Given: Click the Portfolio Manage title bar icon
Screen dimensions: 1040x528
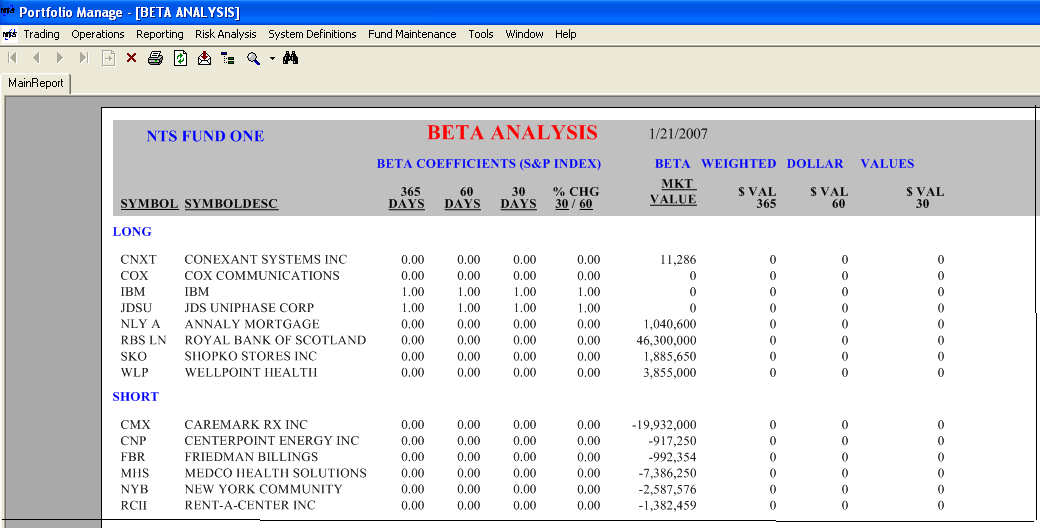Looking at the screenshot, I should [7, 11].
